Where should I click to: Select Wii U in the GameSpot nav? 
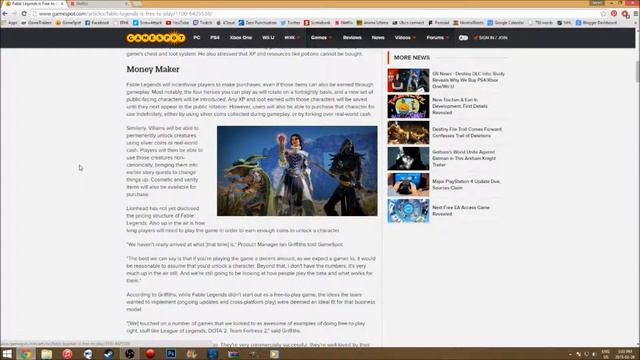(x=268, y=38)
